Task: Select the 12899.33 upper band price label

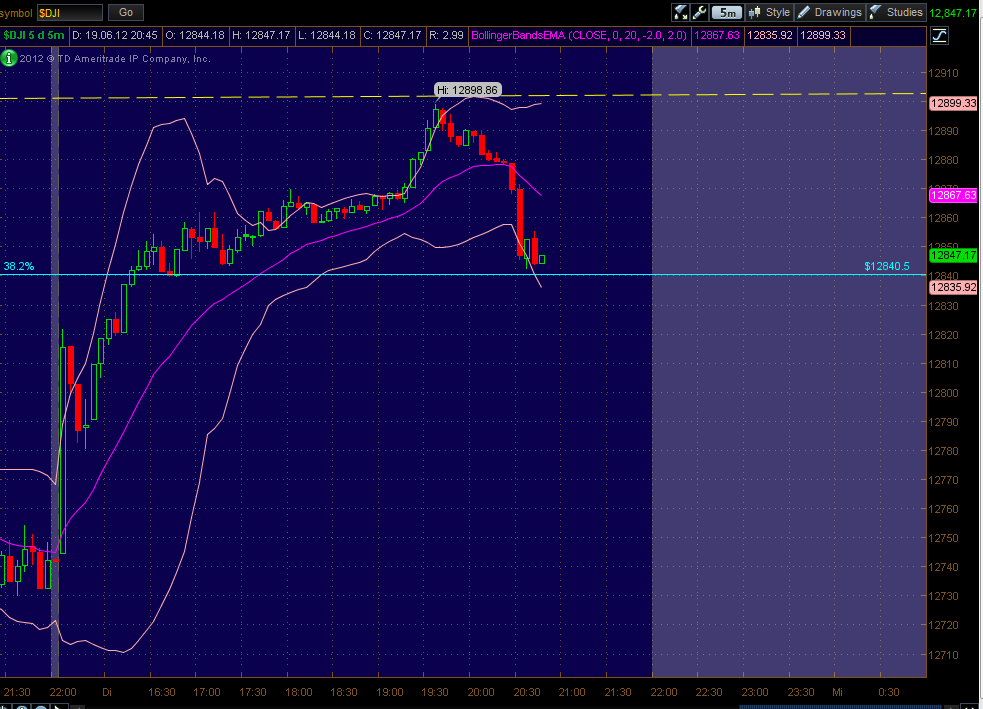Action: point(954,103)
